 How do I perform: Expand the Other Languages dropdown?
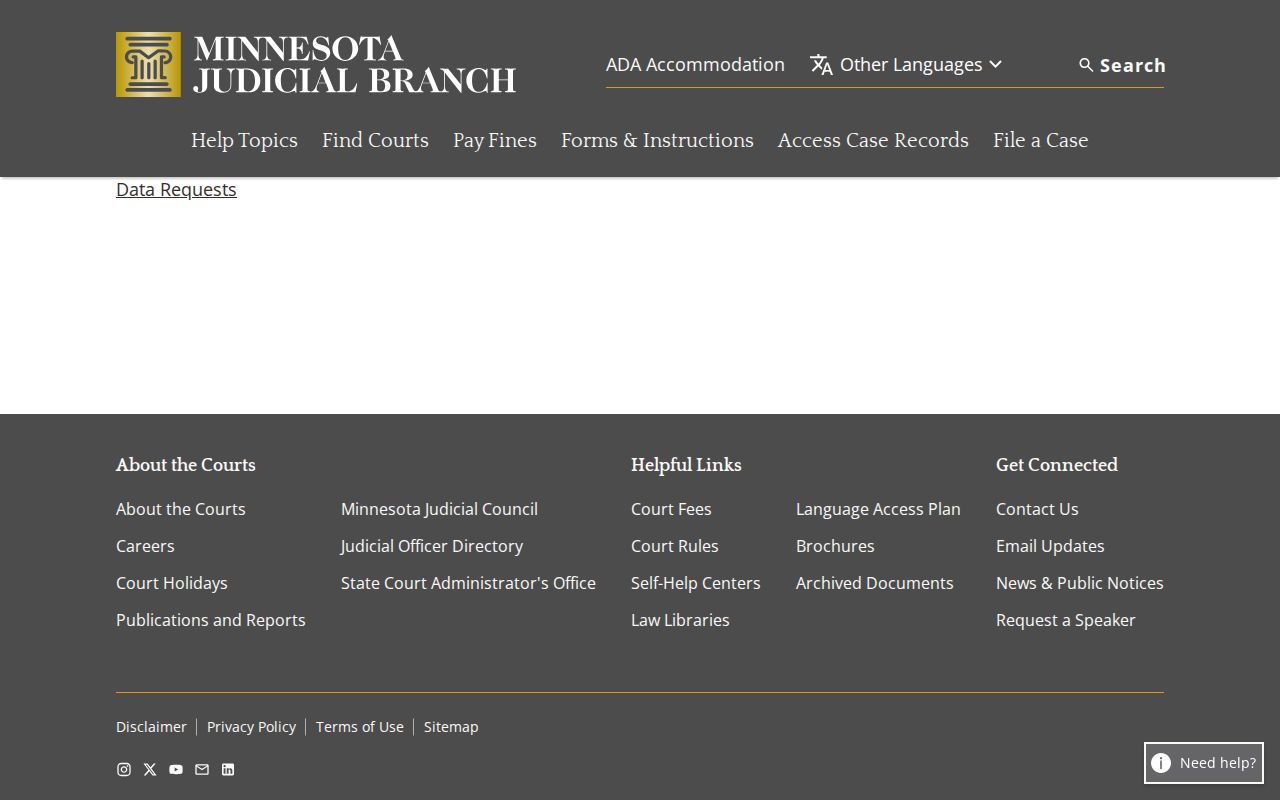tap(906, 65)
